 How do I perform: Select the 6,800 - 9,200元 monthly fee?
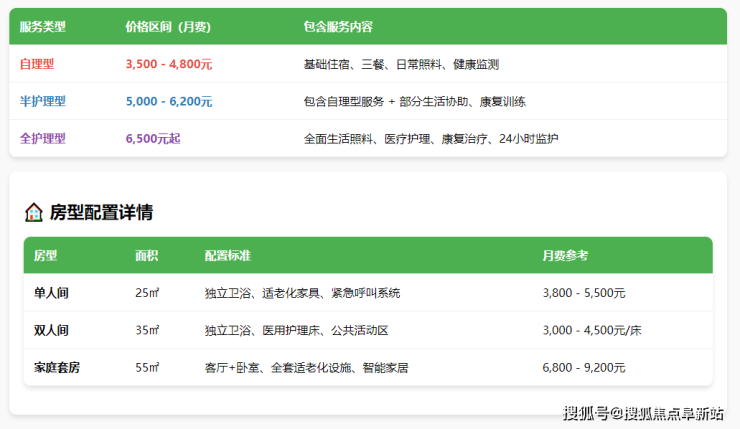tap(584, 367)
